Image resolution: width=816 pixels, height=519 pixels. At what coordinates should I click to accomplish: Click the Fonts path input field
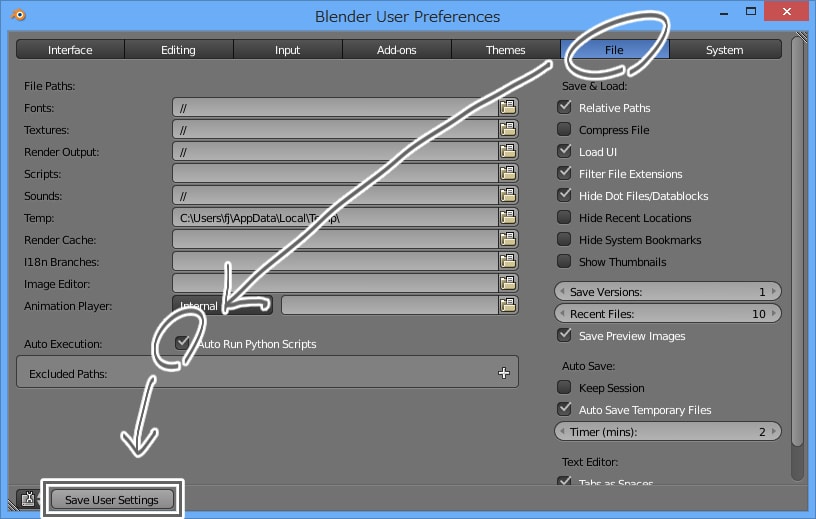point(335,108)
